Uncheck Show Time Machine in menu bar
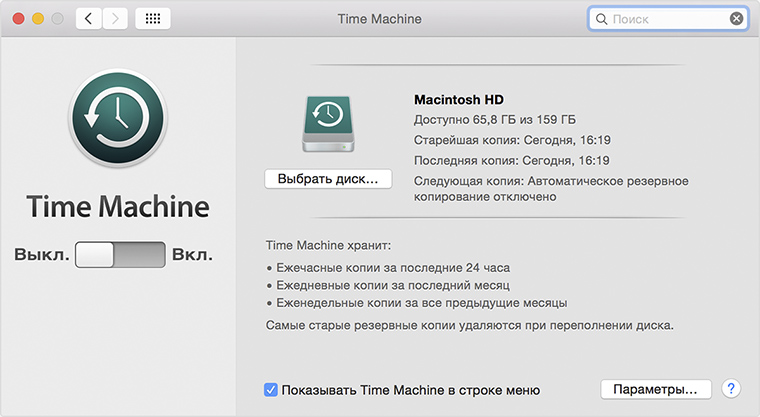Screen dimensions: 760x417 point(270,390)
